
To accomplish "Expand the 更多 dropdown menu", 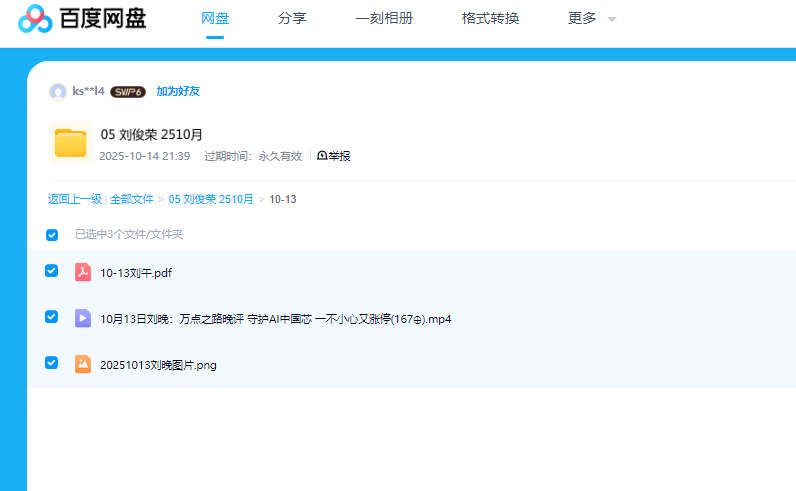I will click(591, 19).
